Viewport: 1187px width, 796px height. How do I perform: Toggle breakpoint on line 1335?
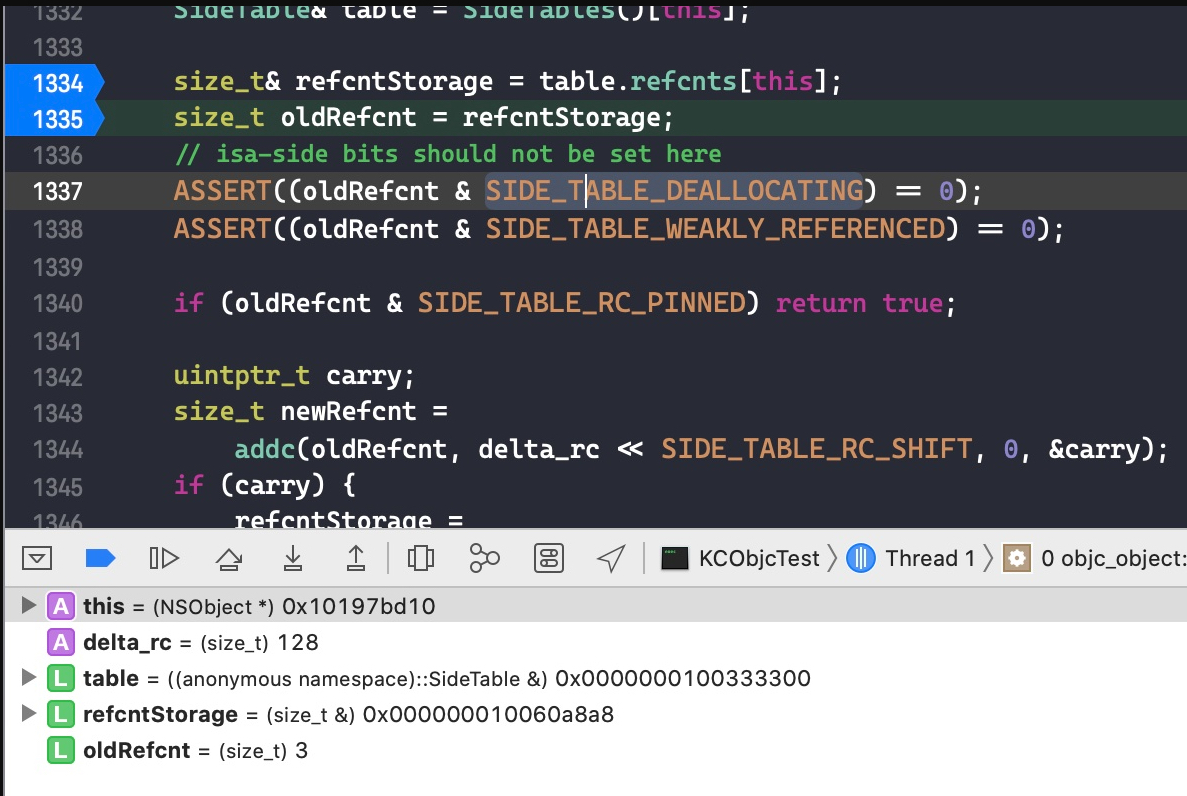[x=55, y=118]
